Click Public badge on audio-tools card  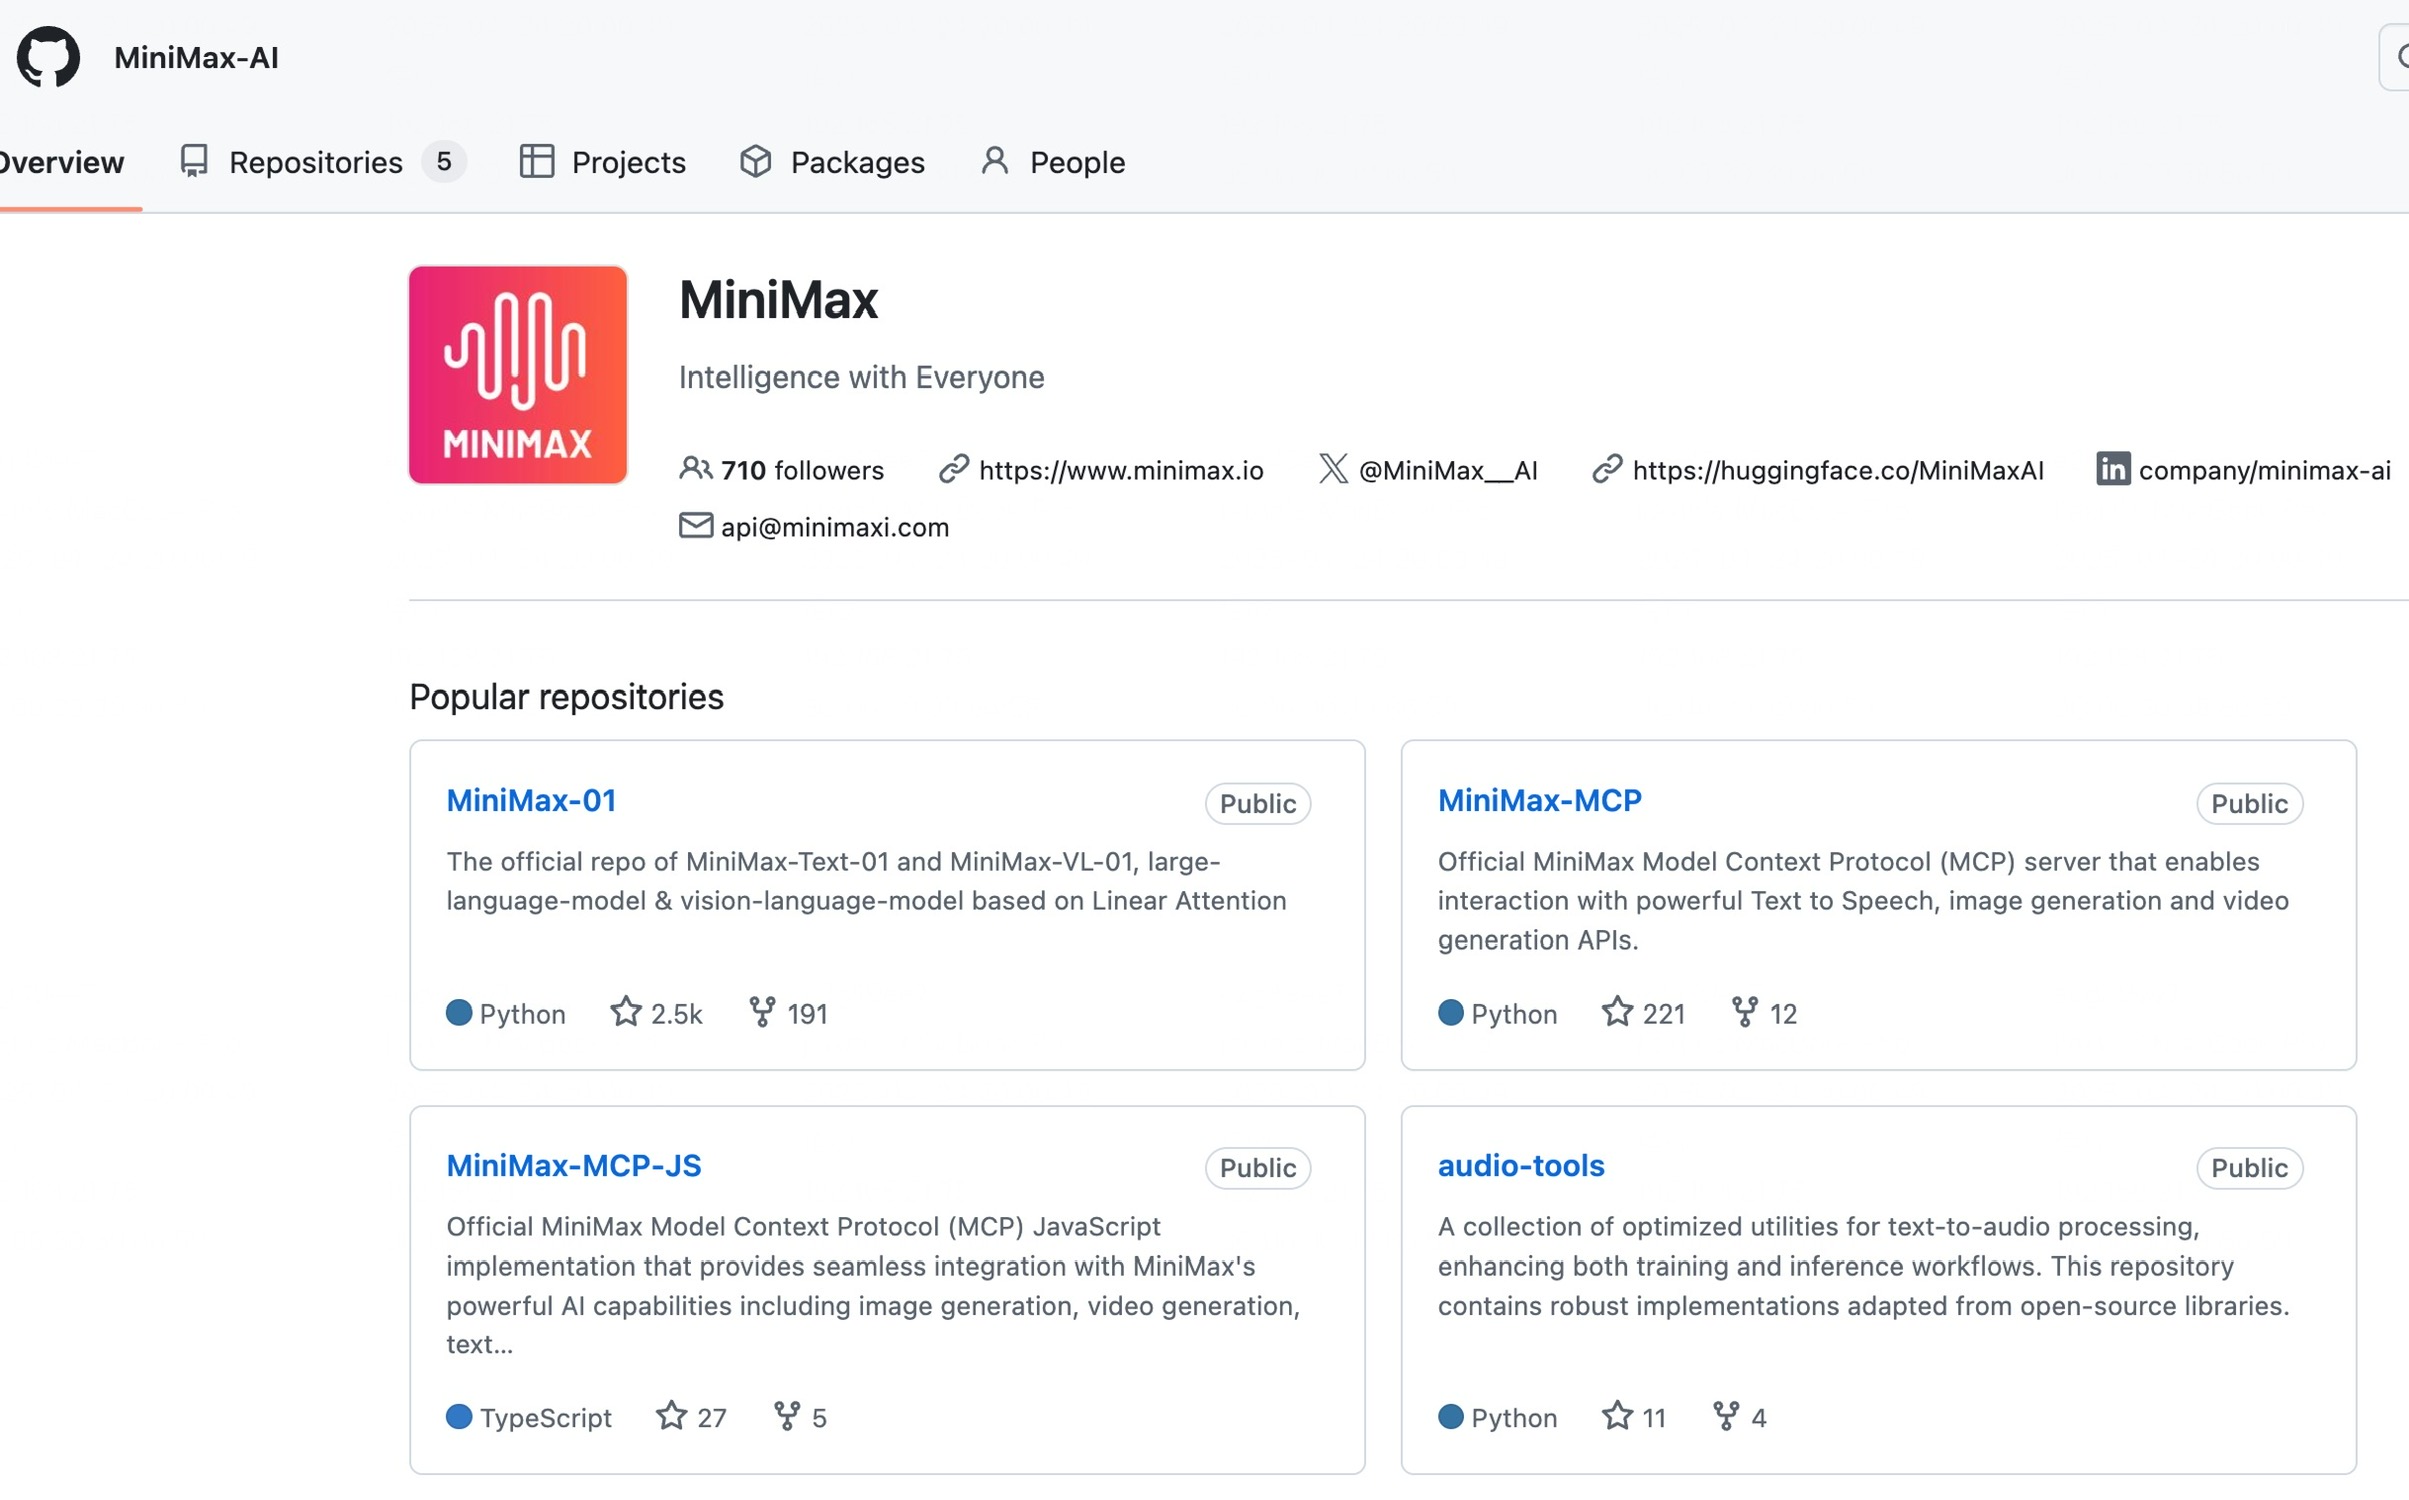point(2250,1168)
